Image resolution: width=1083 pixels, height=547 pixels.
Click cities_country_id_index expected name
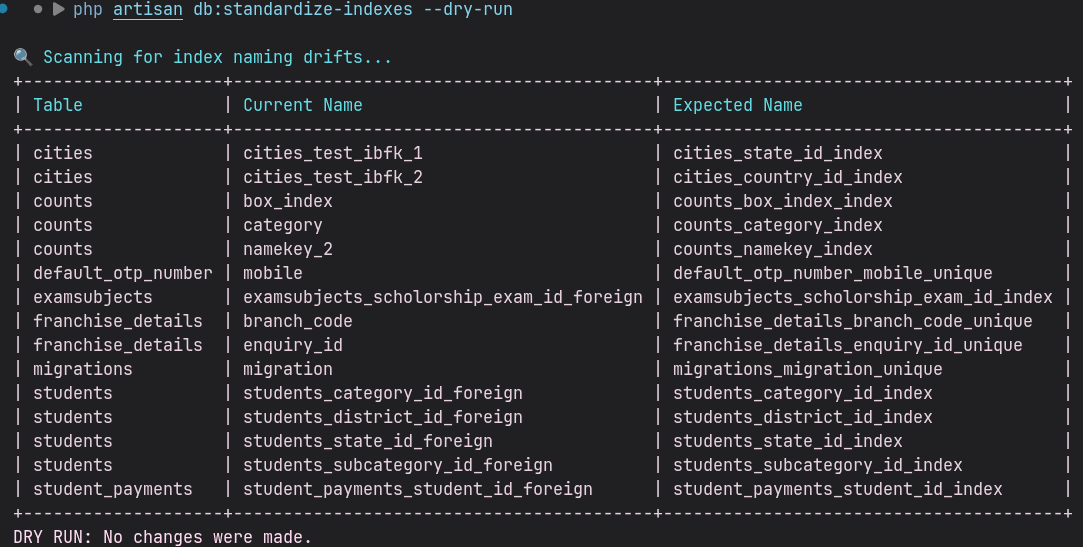[788, 177]
